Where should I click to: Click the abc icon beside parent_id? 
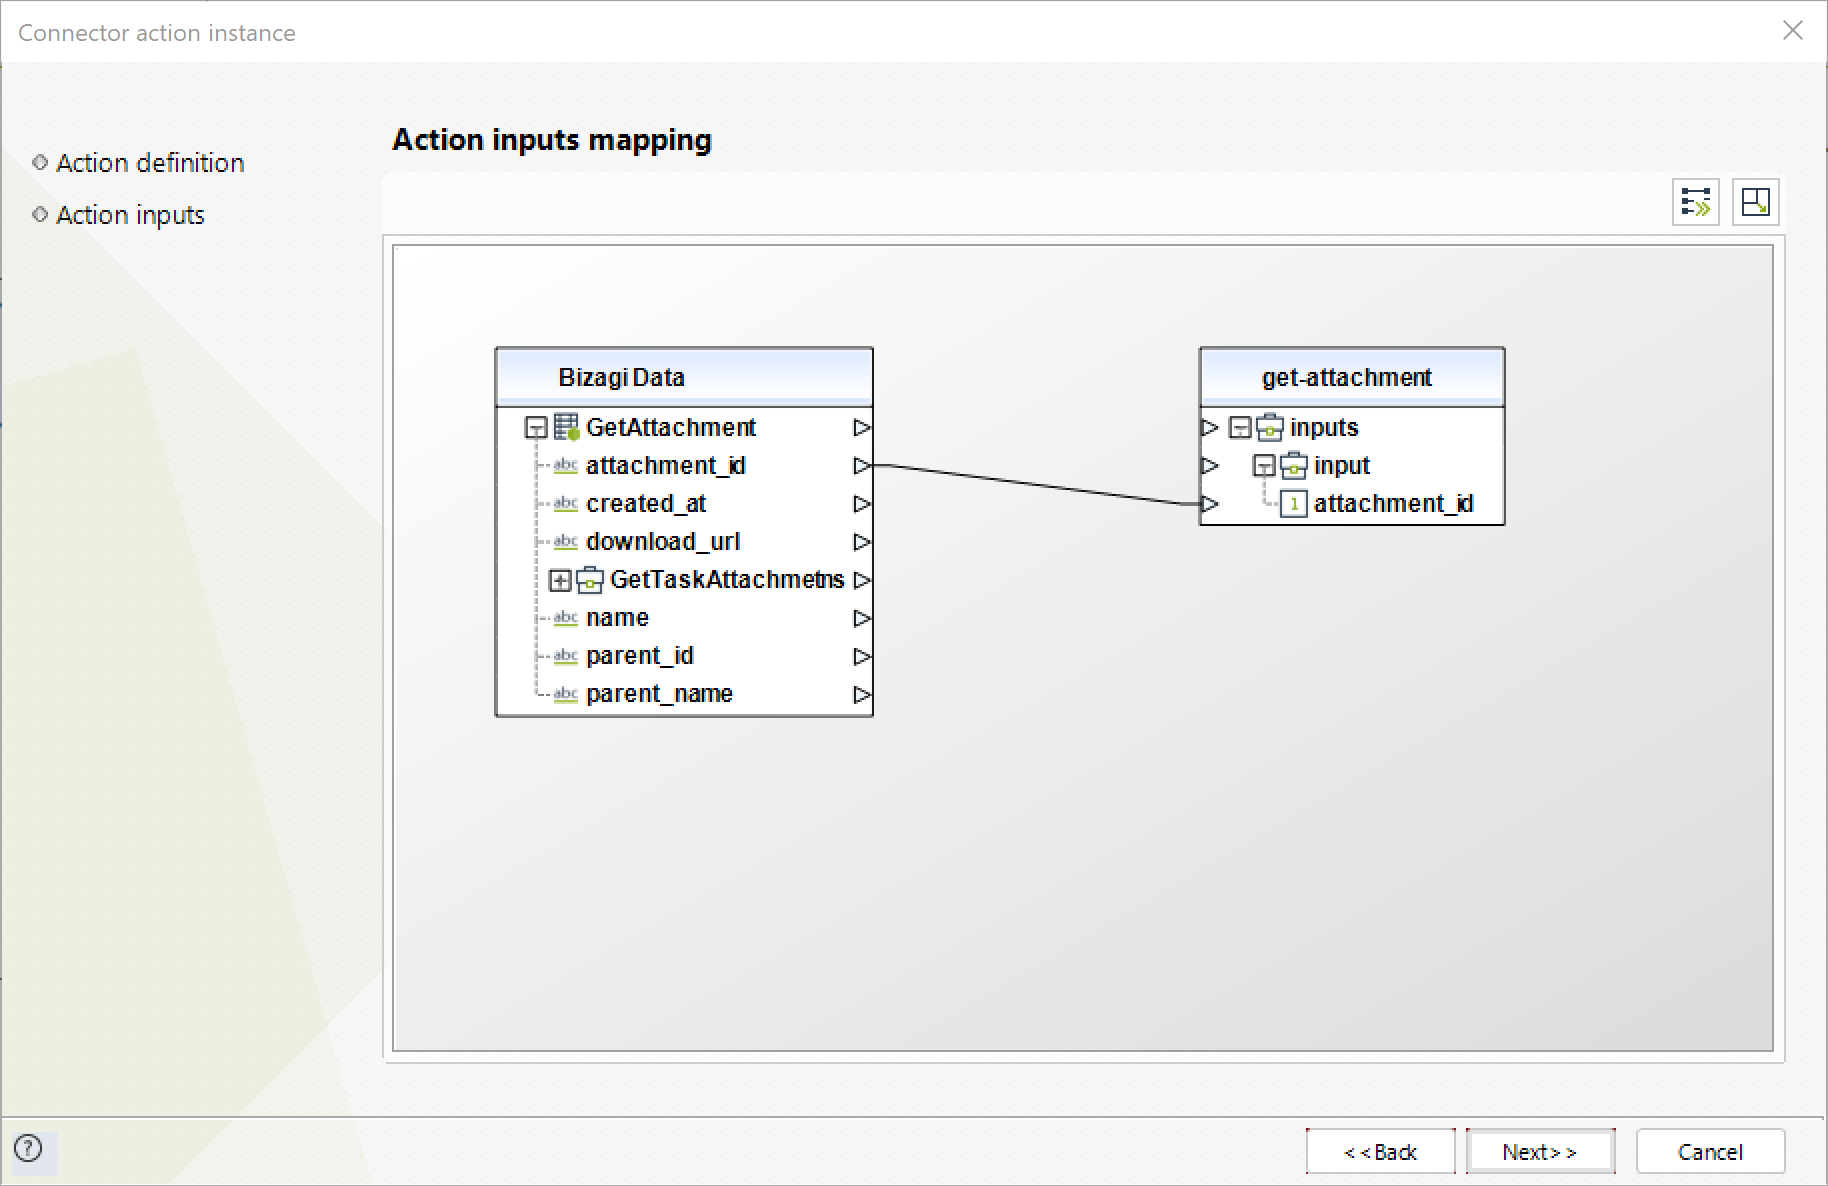tap(566, 655)
